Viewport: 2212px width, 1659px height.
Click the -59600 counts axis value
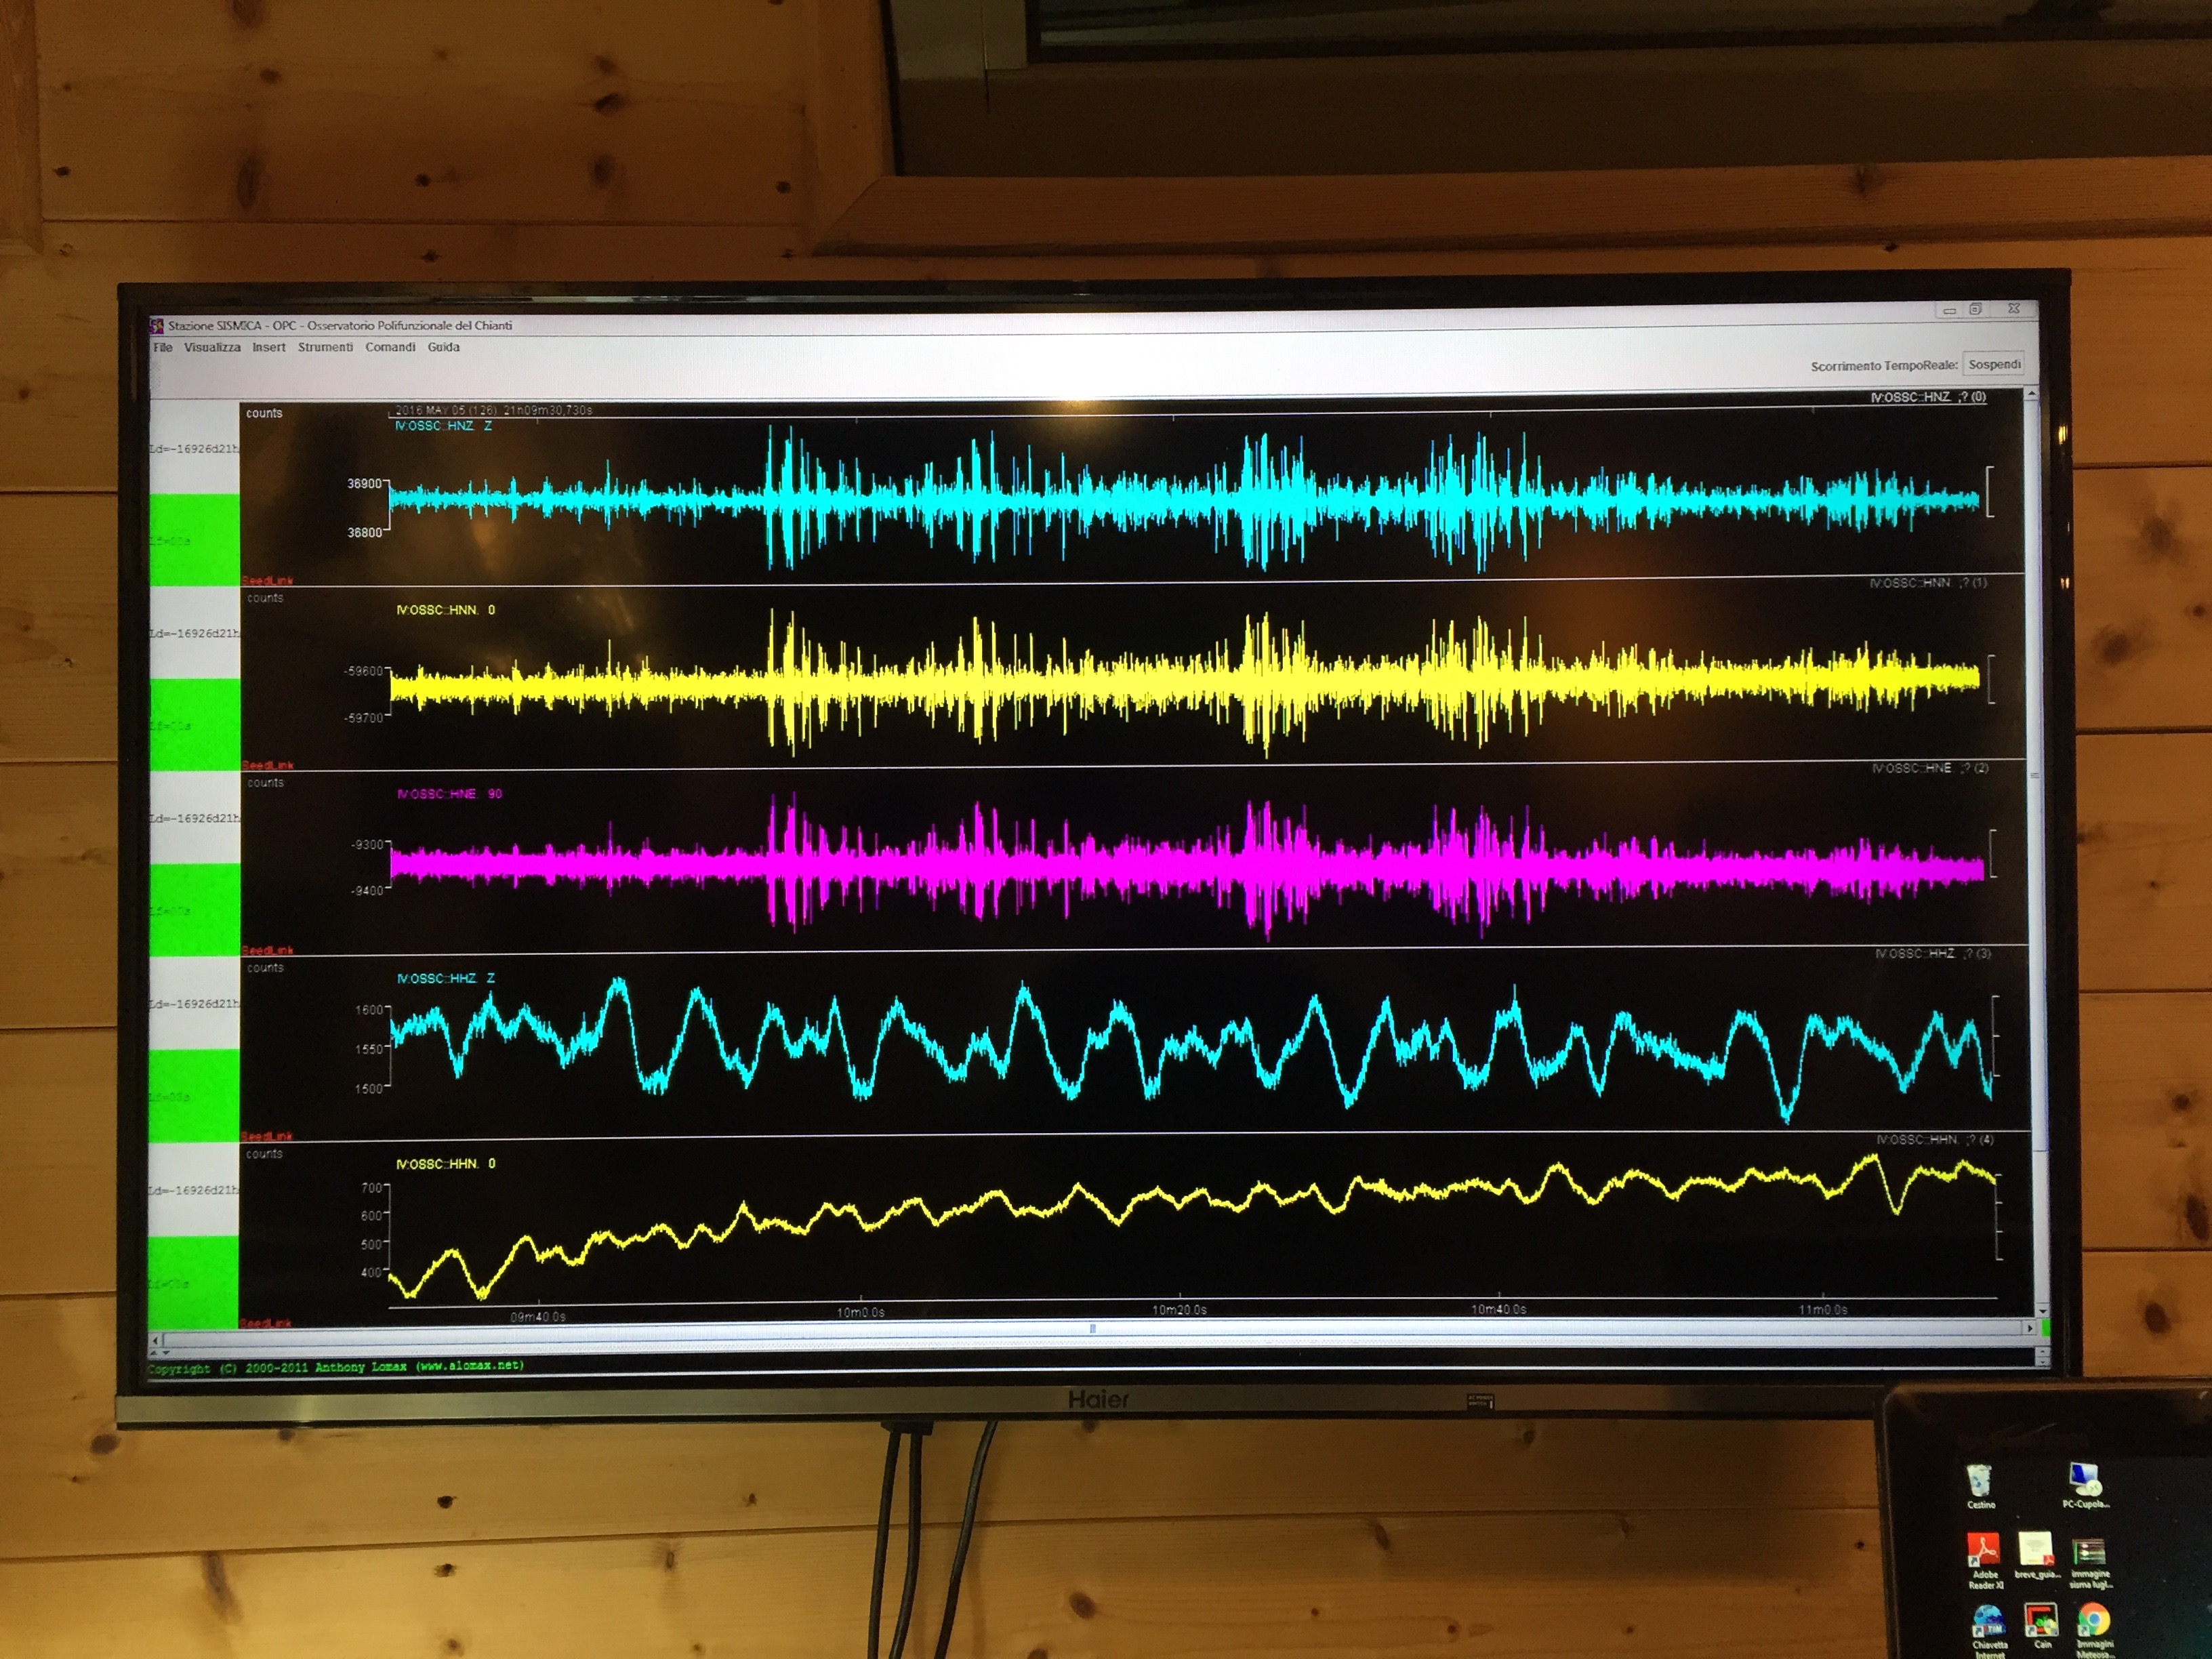(x=363, y=671)
